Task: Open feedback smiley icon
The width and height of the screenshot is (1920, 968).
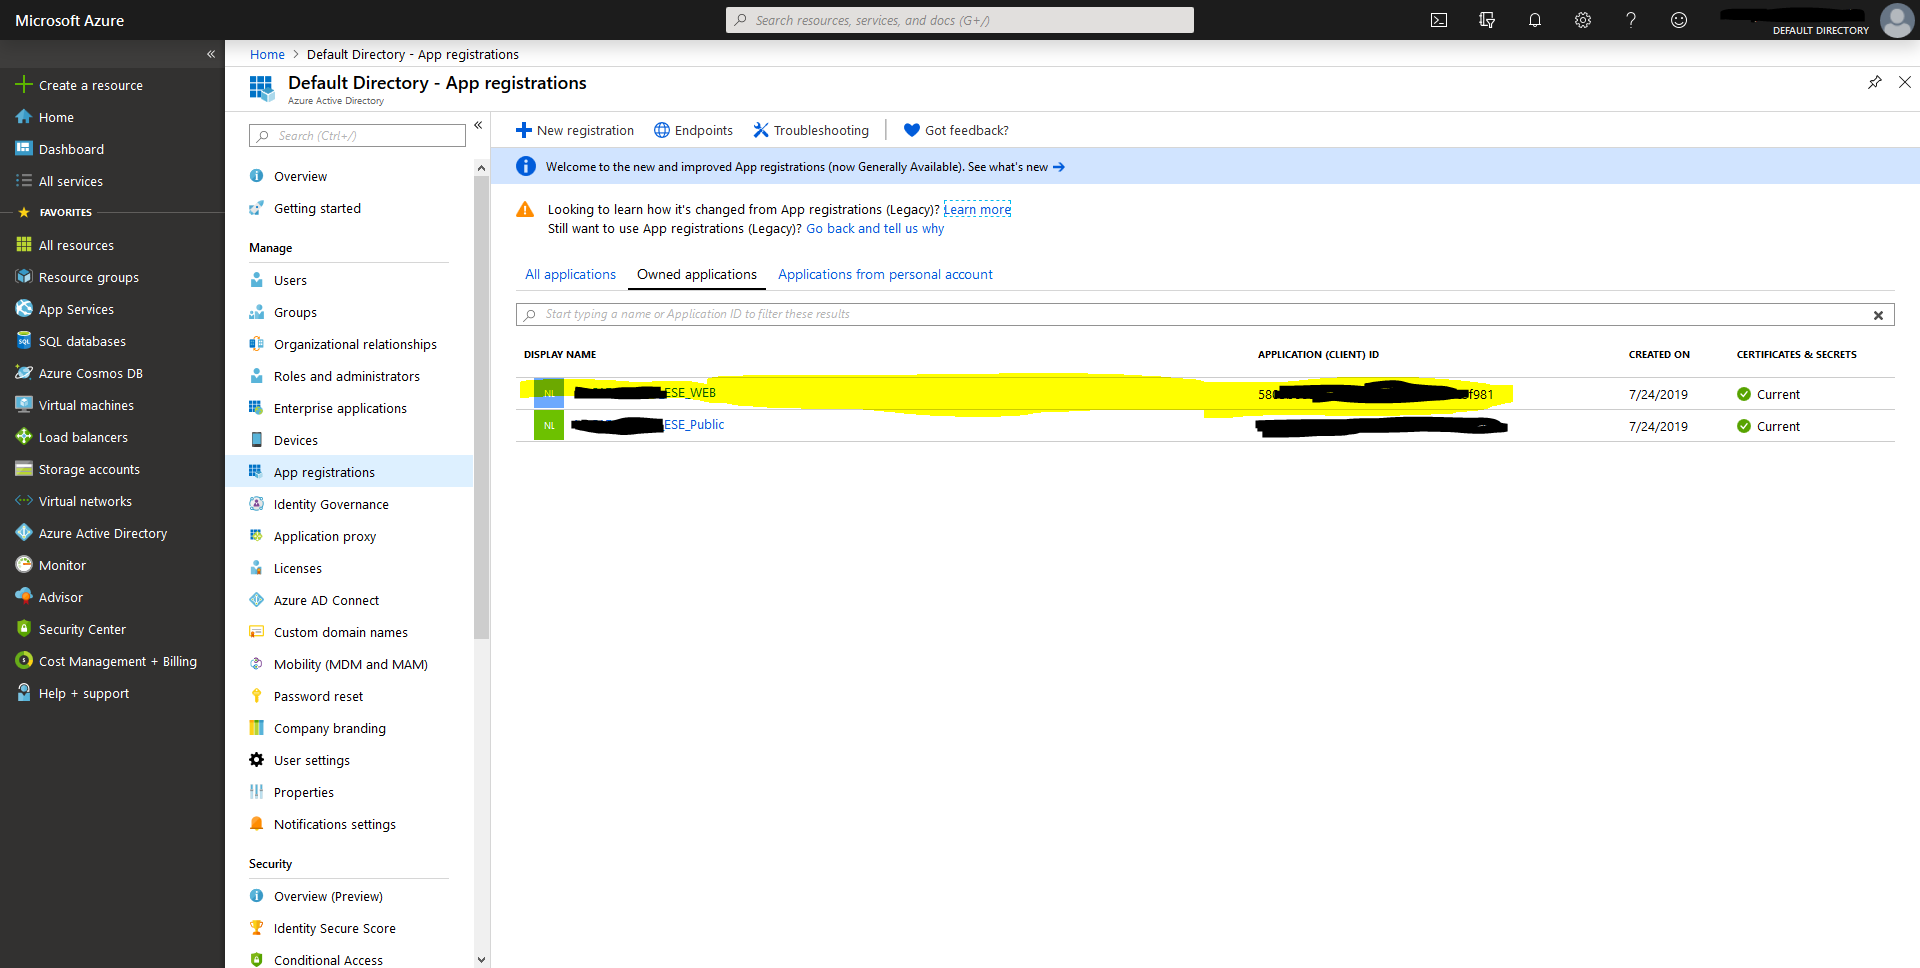Action: pyautogui.click(x=1679, y=20)
